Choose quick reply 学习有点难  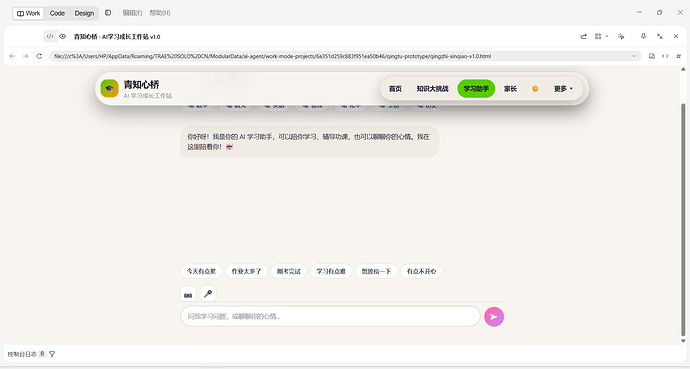pyautogui.click(x=331, y=271)
